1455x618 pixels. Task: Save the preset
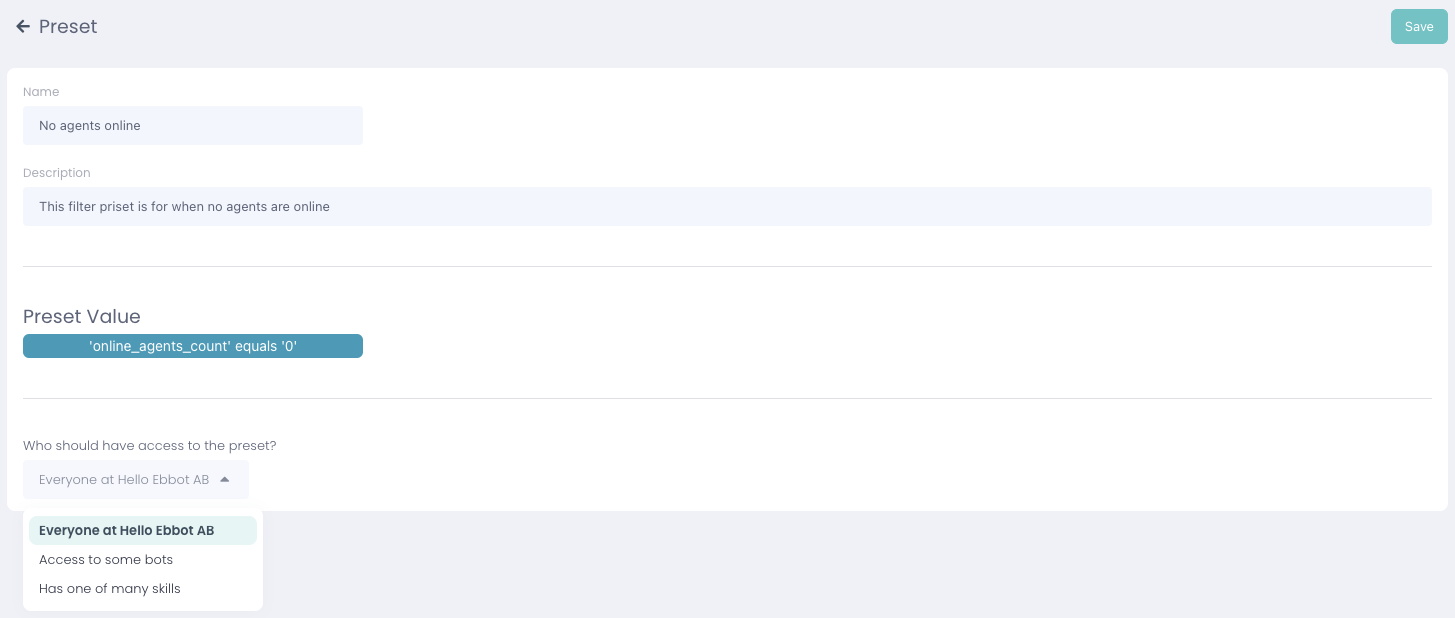click(1418, 27)
